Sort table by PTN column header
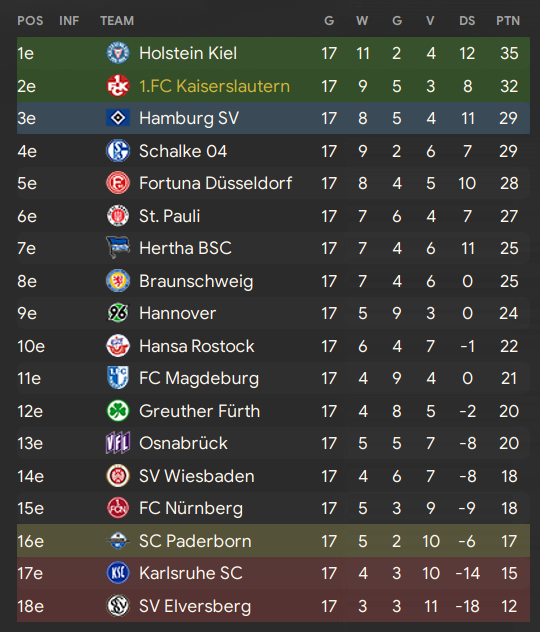540x632 pixels. point(508,21)
